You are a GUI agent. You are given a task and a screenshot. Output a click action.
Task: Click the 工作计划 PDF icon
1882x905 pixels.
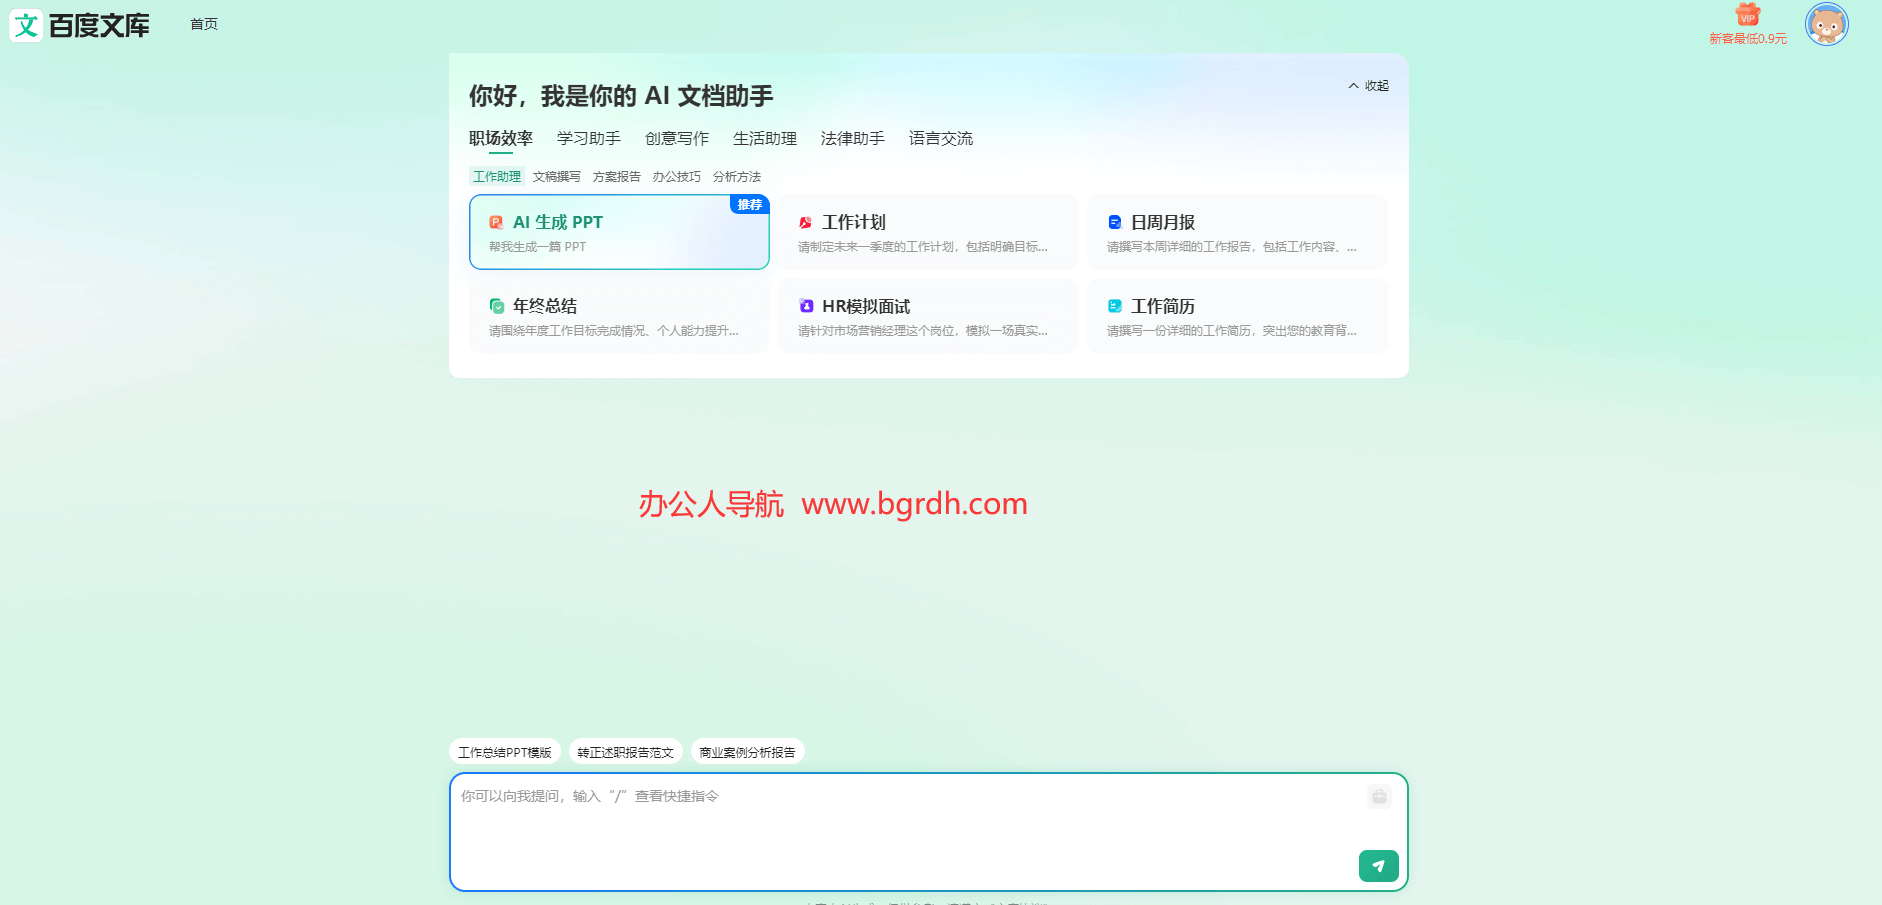(x=806, y=222)
